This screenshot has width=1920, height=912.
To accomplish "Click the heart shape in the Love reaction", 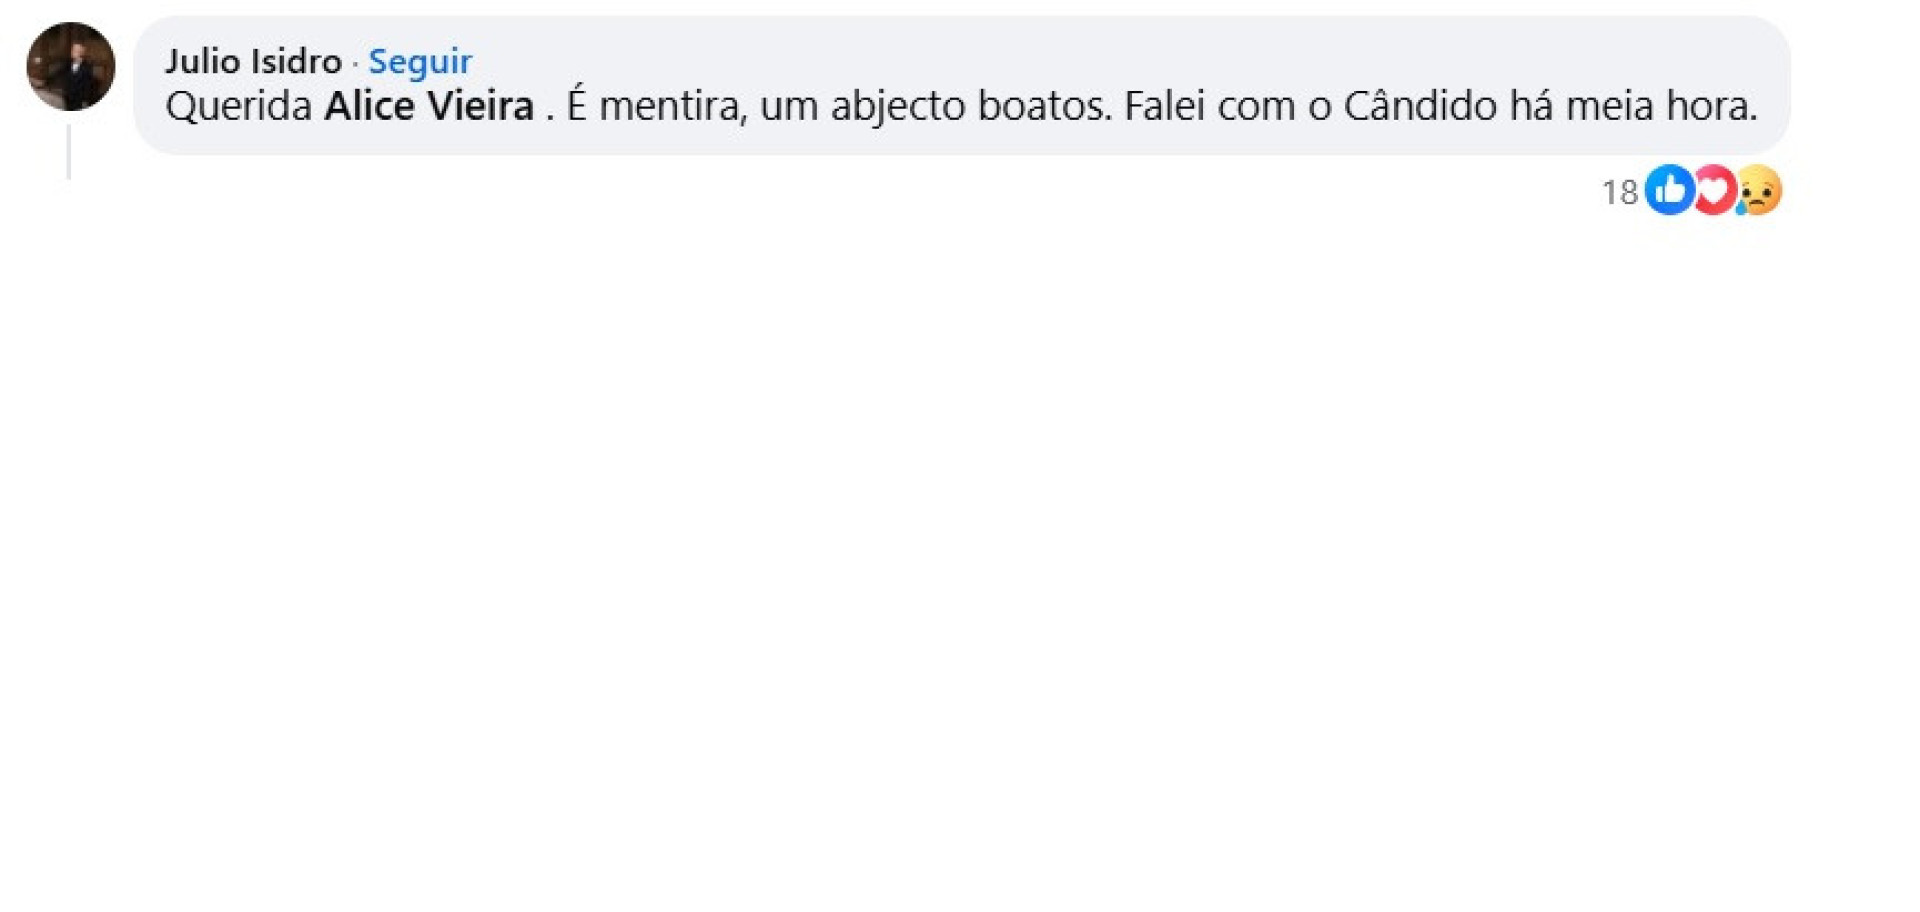I will (1713, 193).
